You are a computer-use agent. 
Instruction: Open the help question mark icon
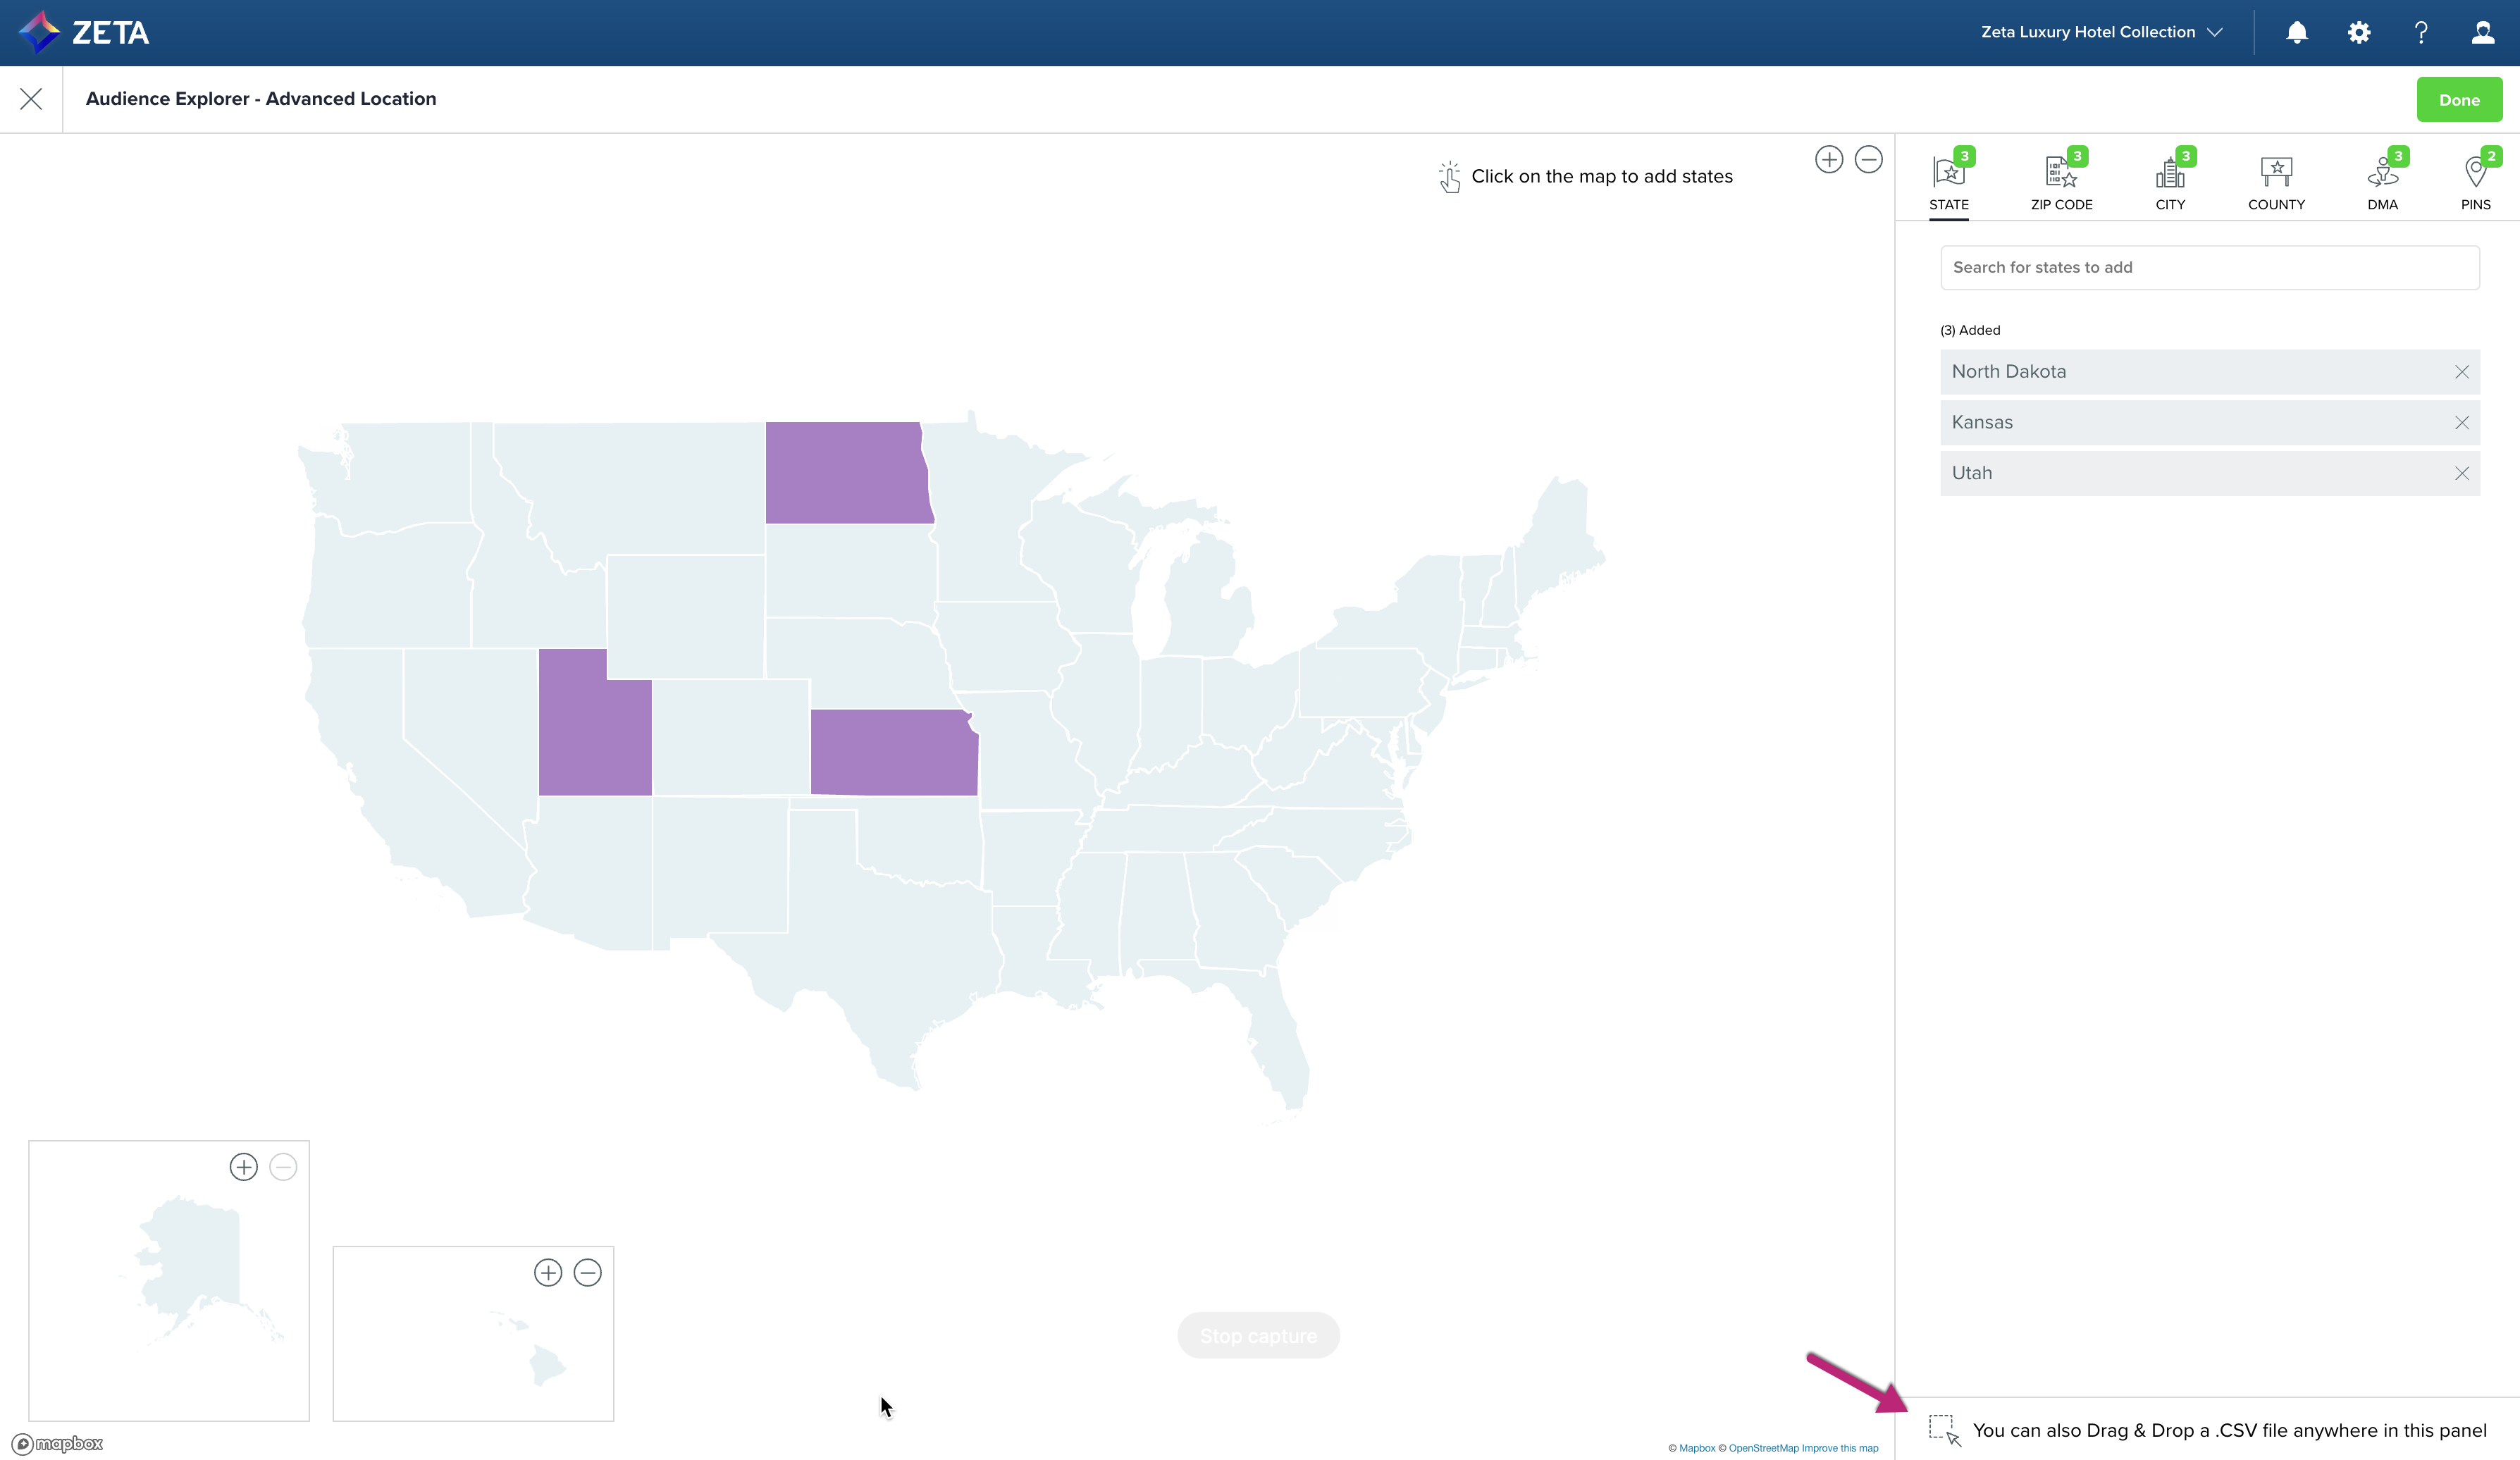click(x=2421, y=33)
